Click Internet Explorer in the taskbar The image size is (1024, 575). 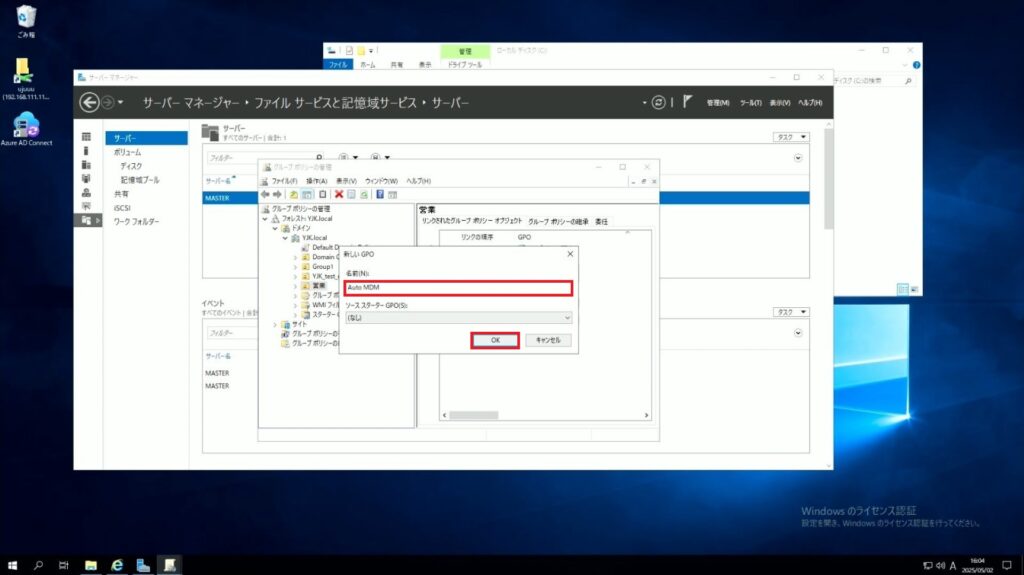coord(117,565)
